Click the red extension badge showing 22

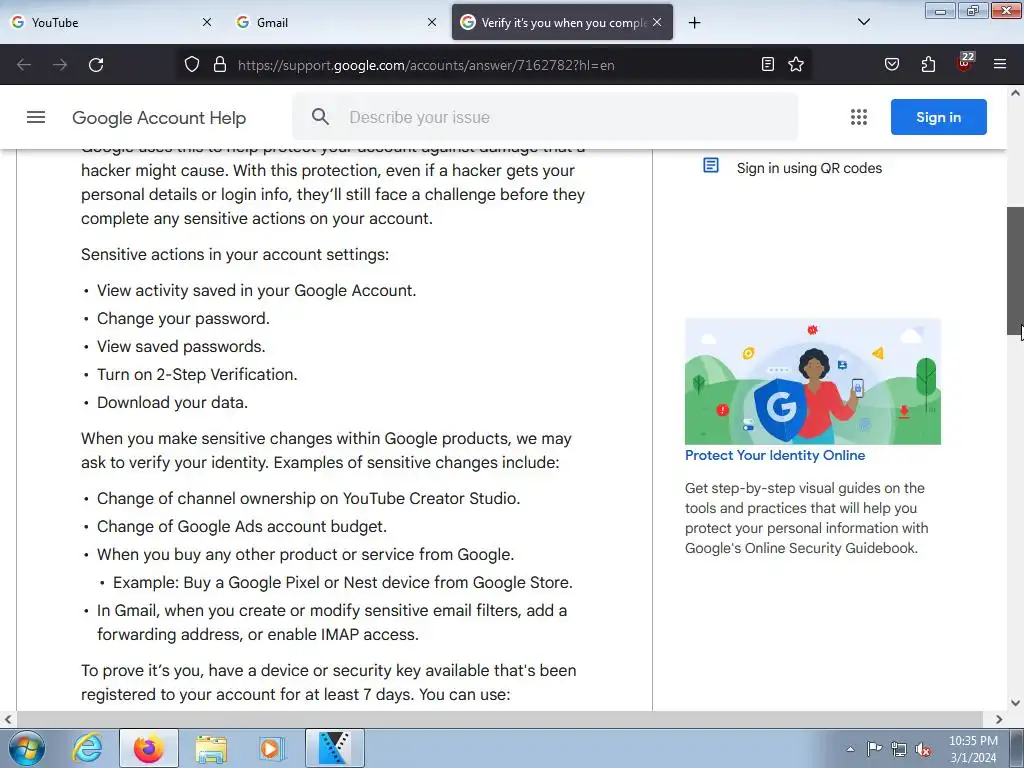pos(965,62)
